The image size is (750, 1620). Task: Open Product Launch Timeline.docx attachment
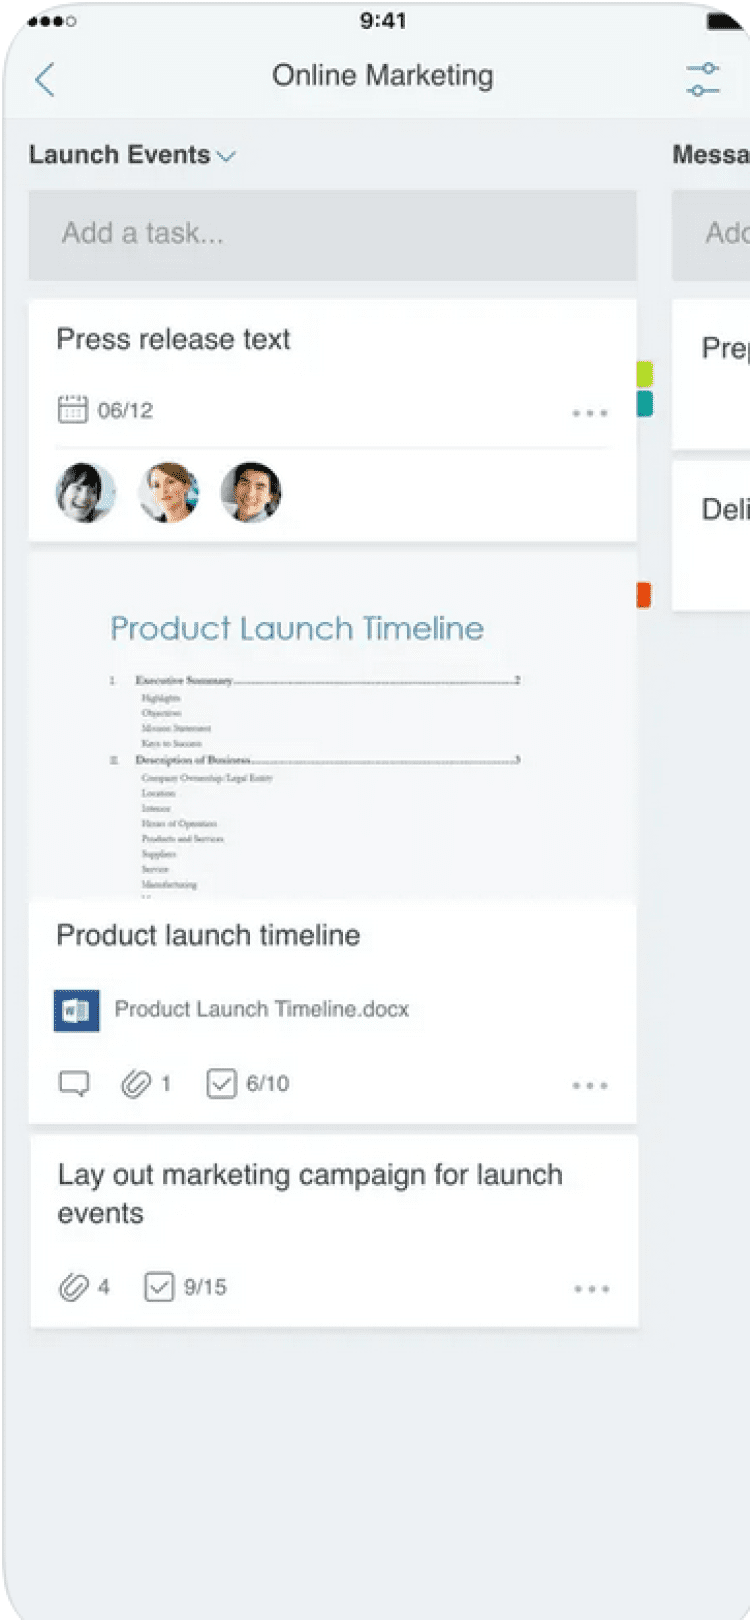pyautogui.click(x=262, y=1010)
